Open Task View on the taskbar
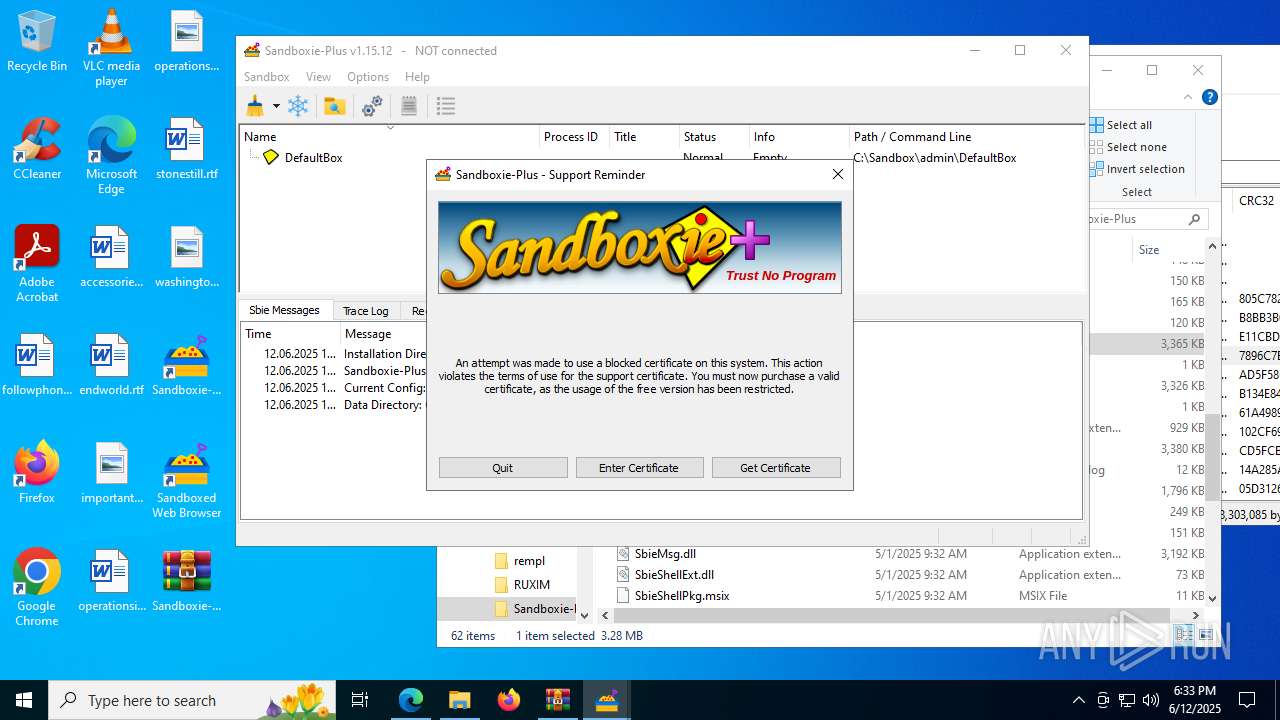The height and width of the screenshot is (720, 1280). click(360, 700)
